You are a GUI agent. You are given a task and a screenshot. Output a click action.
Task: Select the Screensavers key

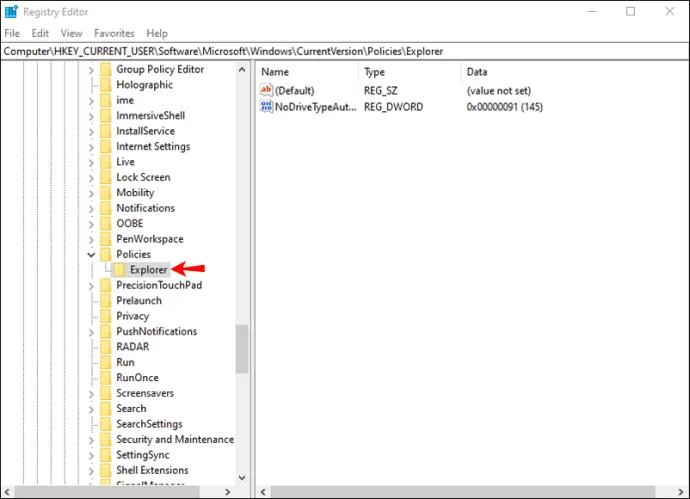145,393
